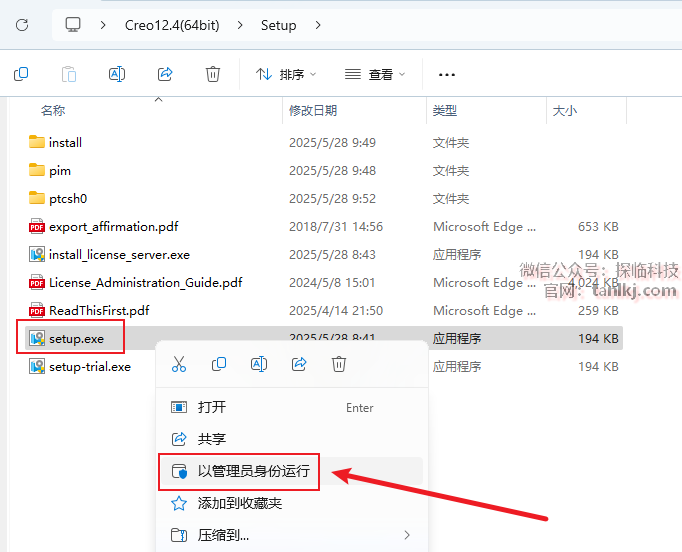Sort by the 名称 column header
This screenshot has width=682, height=552.
pos(53,110)
